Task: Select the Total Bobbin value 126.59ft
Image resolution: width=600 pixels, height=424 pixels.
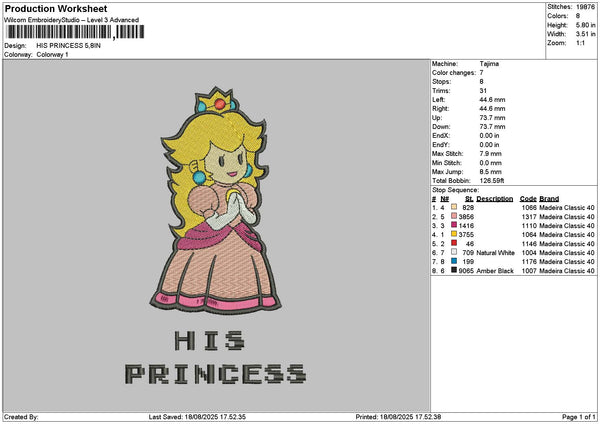Action: tap(492, 181)
